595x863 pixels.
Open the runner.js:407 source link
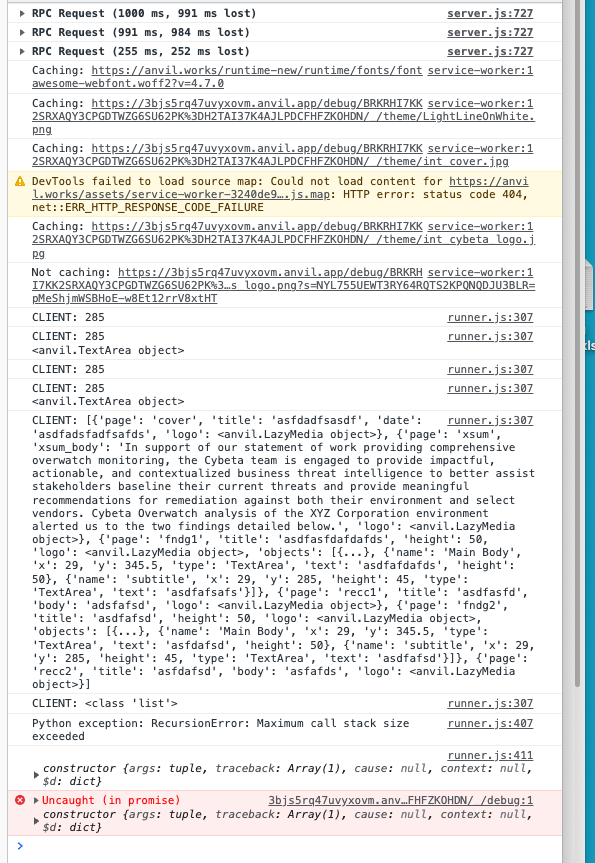(x=490, y=723)
